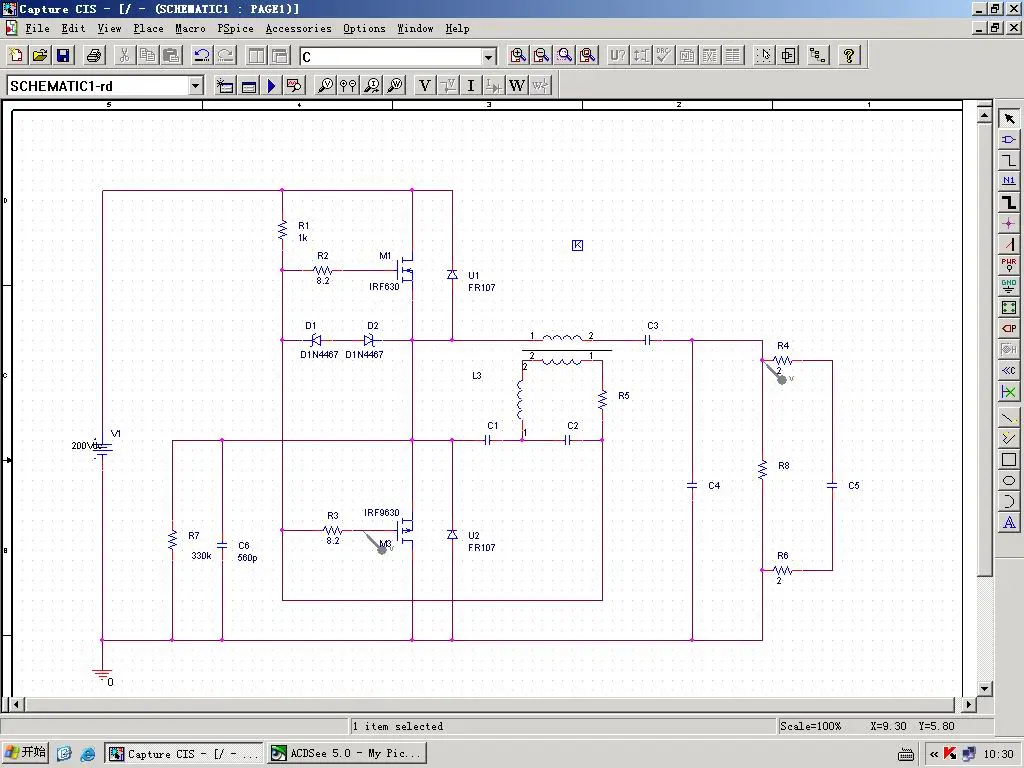Screen dimensions: 1024x768
Task: Create a new document with the New icon
Action: tap(16, 56)
